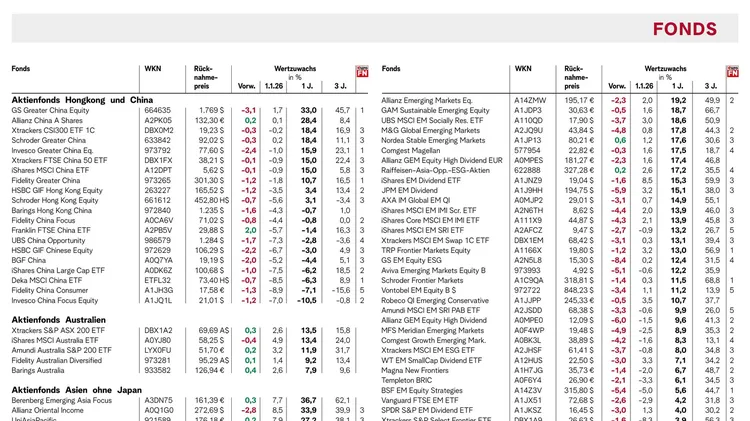Open Templeton BRIC fund entry

click(412, 380)
